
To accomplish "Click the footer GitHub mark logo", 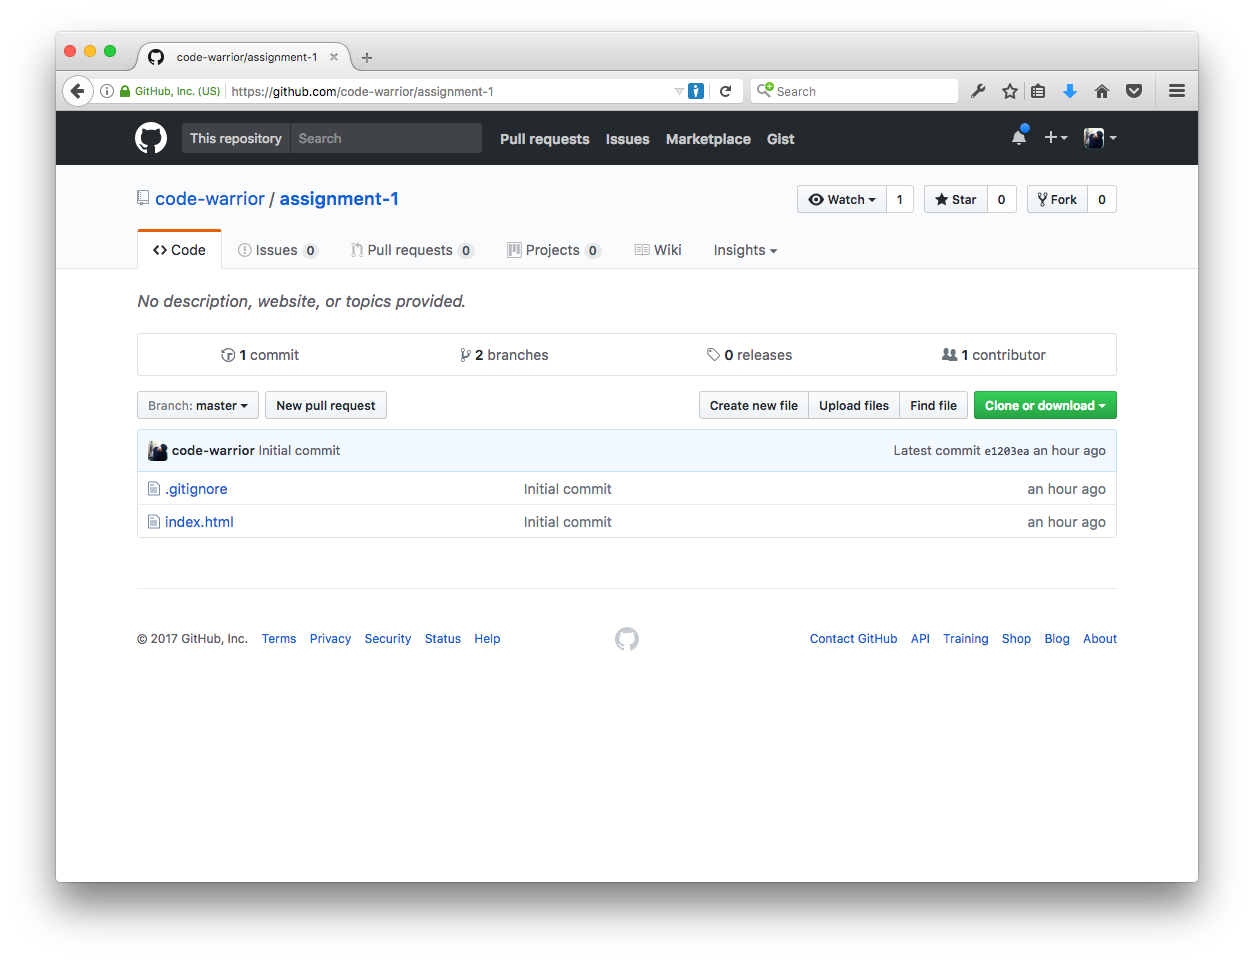I will tap(627, 639).
